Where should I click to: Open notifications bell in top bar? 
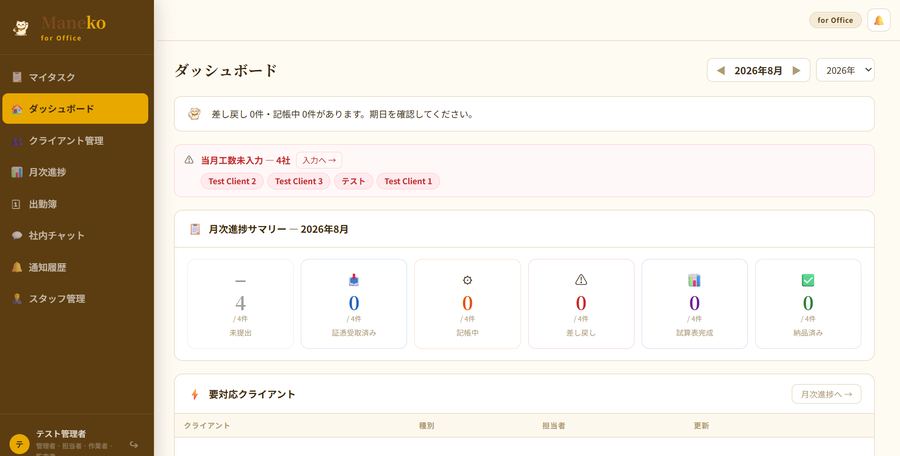(878, 20)
